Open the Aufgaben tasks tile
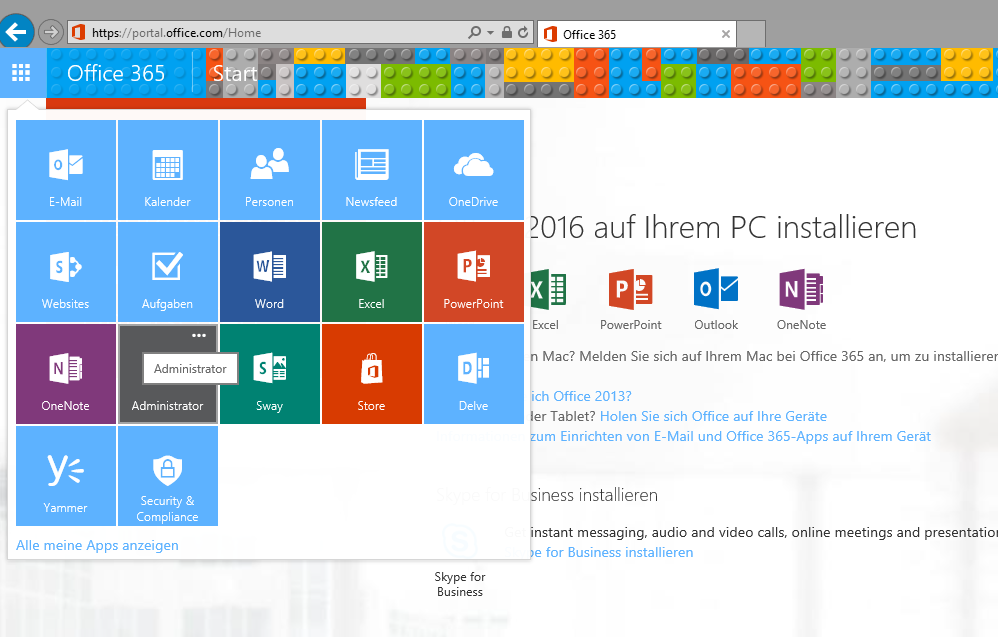This screenshot has height=637, width=1008. click(168, 272)
